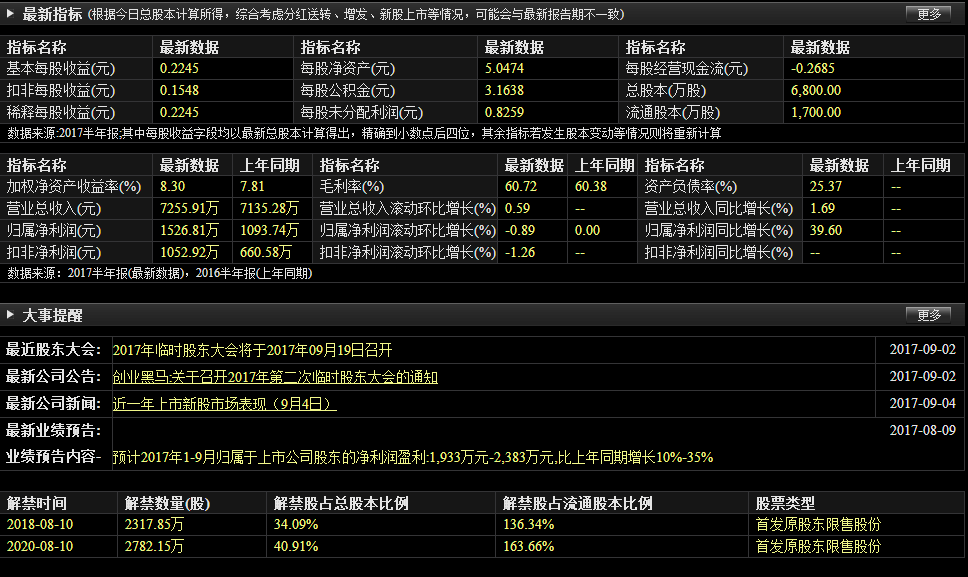The height and width of the screenshot is (577, 968).
Task: Open the 更多 button in the 最新指标 header
Action: tap(931, 14)
